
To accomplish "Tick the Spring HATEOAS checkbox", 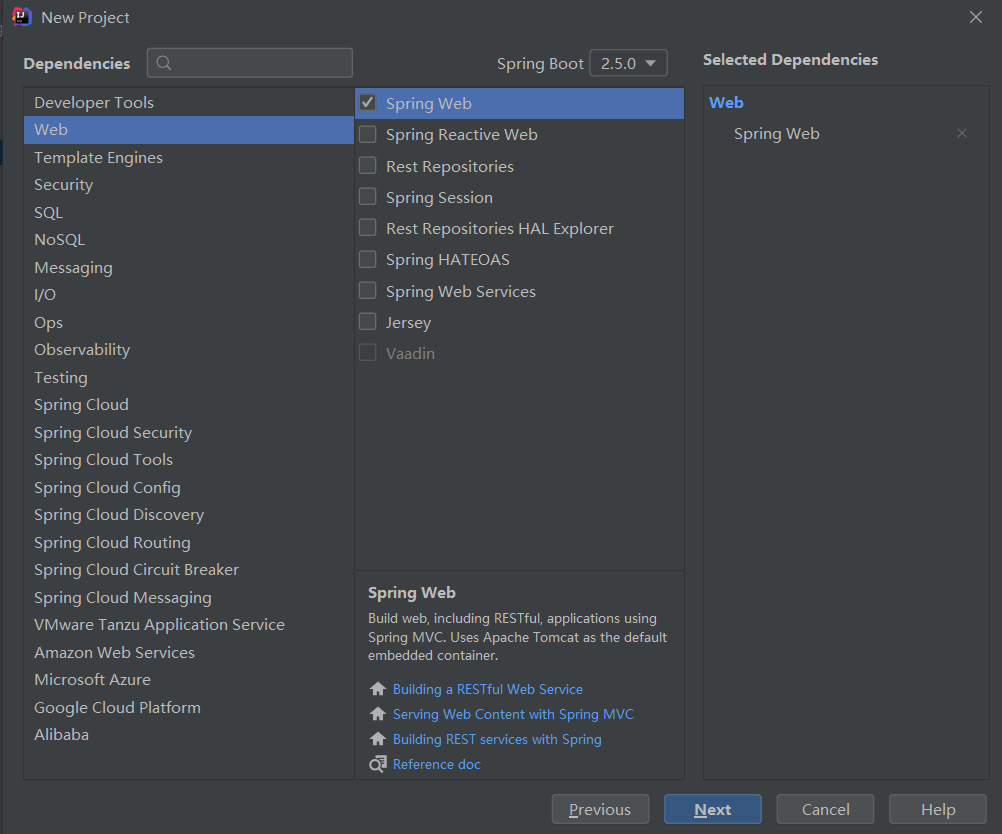I will coord(368,260).
